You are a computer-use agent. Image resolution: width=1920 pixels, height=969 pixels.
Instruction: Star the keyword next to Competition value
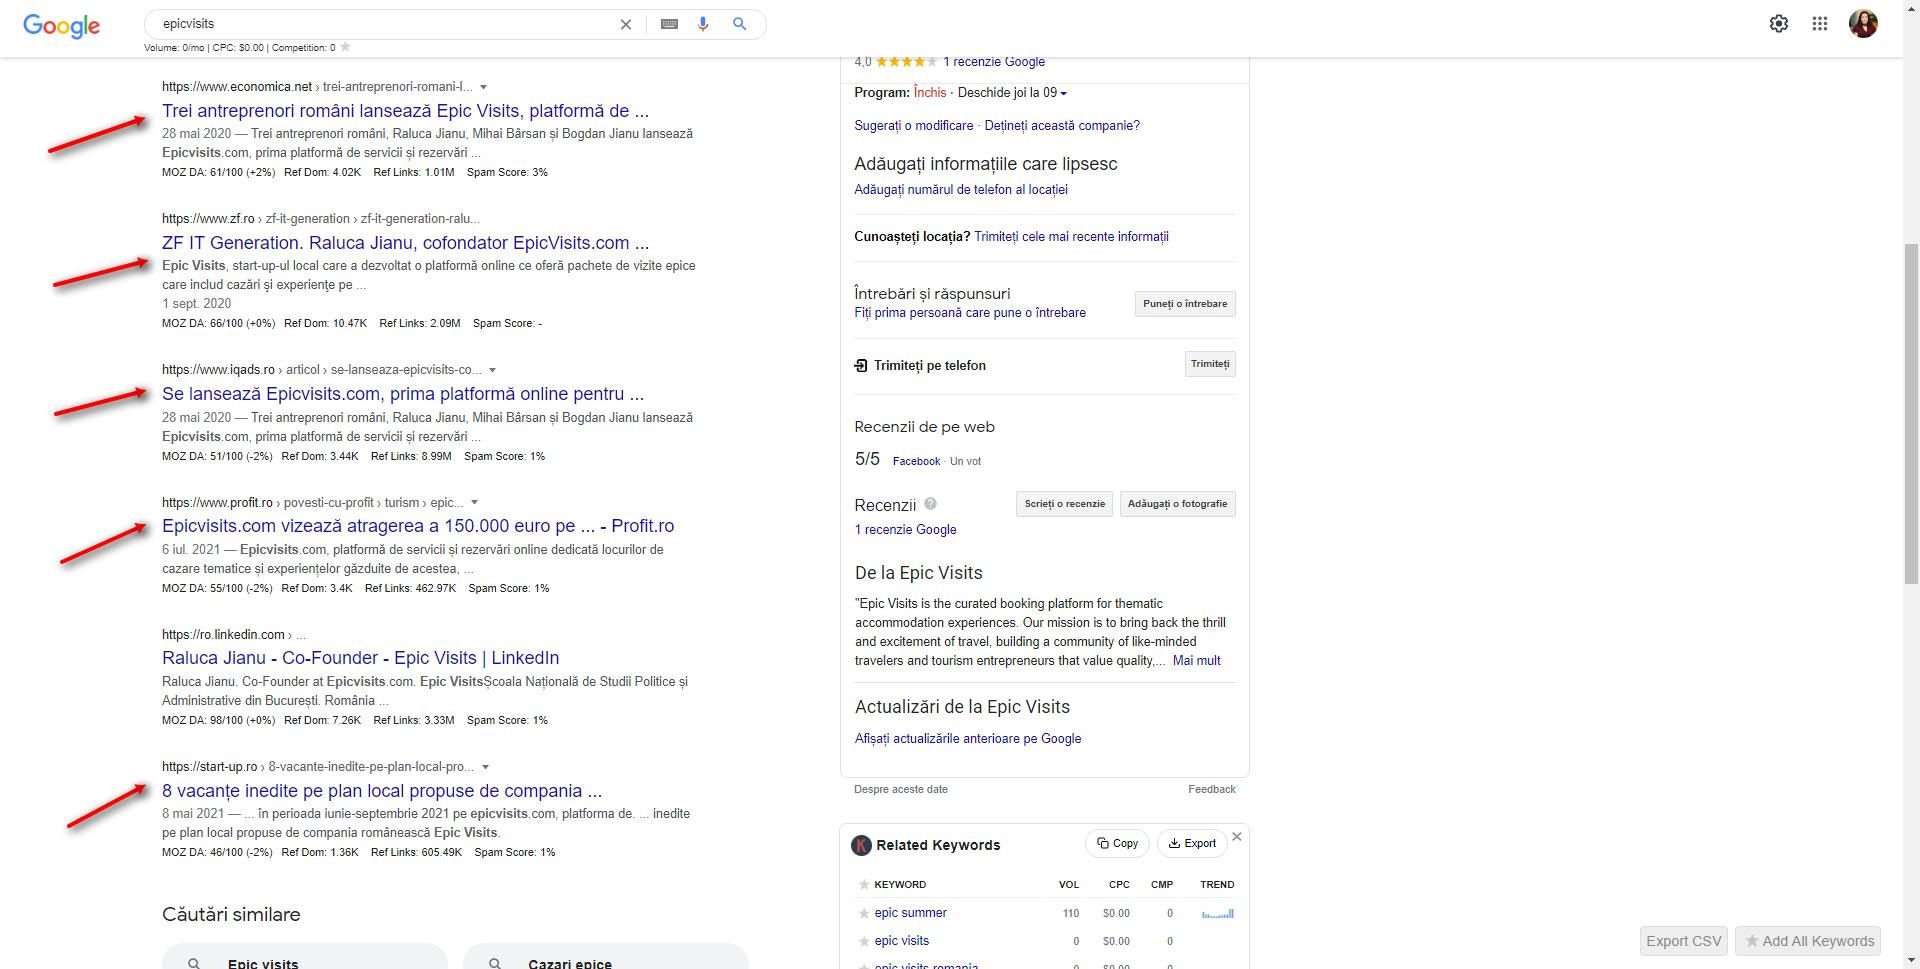pyautogui.click(x=346, y=47)
